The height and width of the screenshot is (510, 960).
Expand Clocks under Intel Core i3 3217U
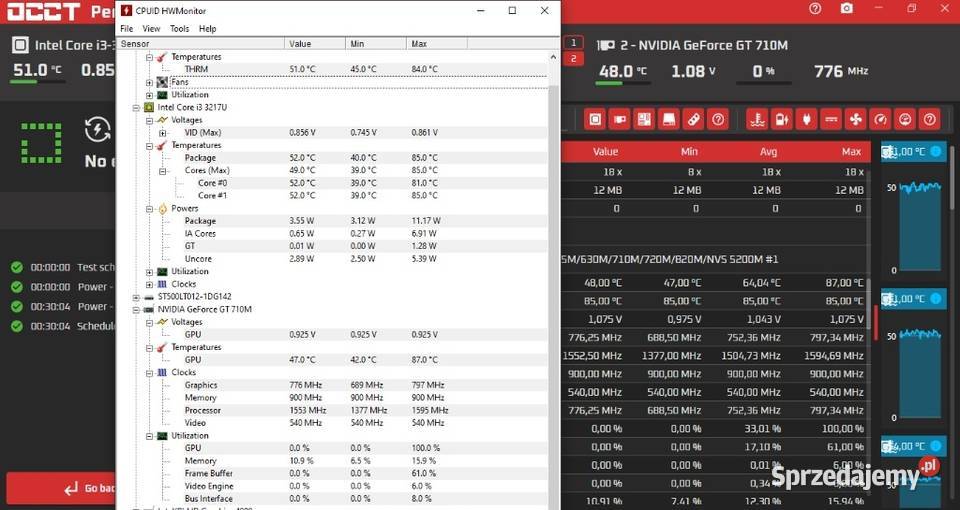click(149, 284)
